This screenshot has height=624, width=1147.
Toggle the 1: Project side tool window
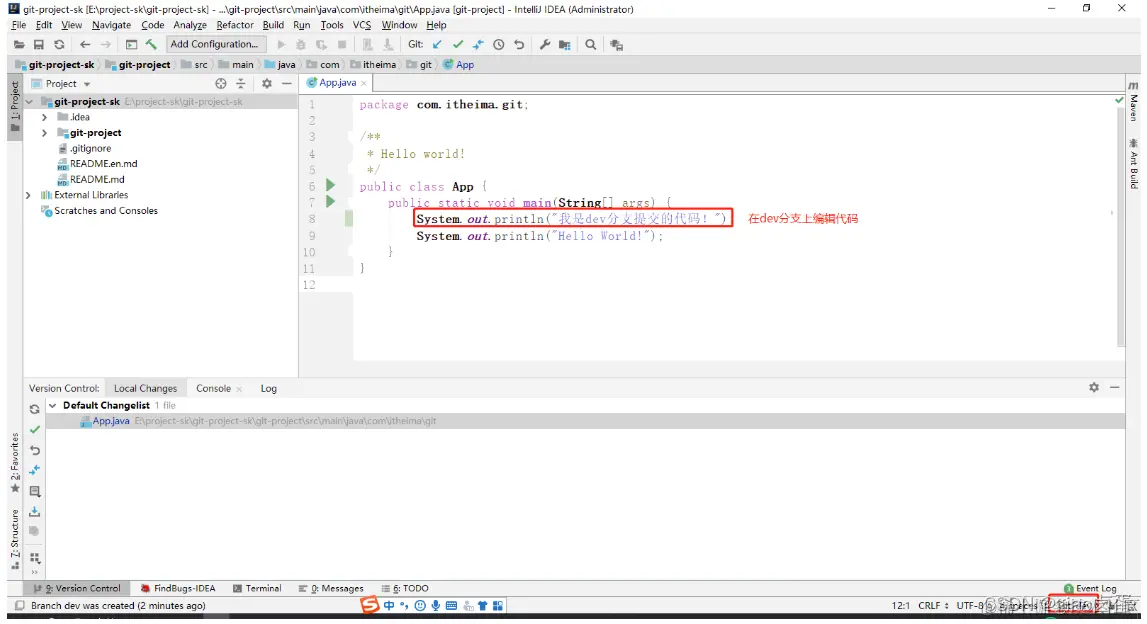[x=15, y=107]
